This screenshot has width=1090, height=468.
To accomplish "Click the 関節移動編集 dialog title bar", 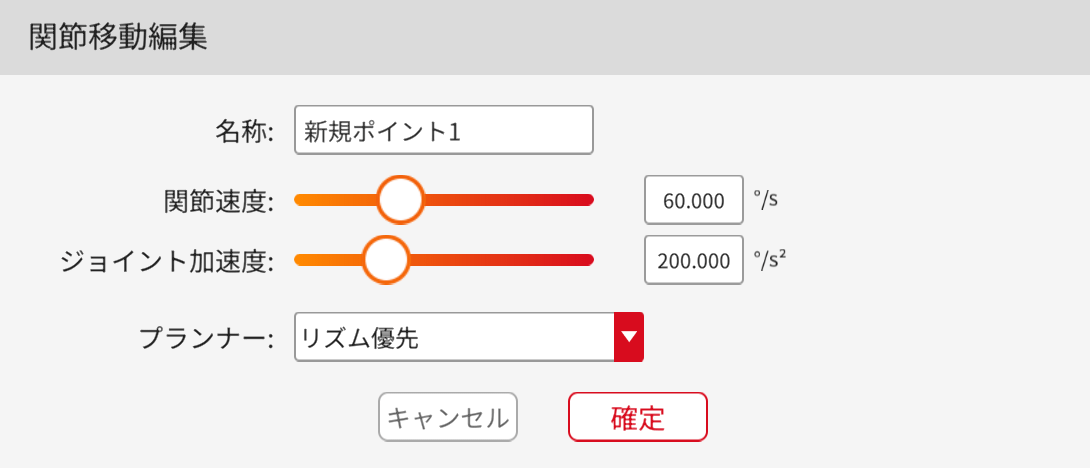I will point(545,37).
